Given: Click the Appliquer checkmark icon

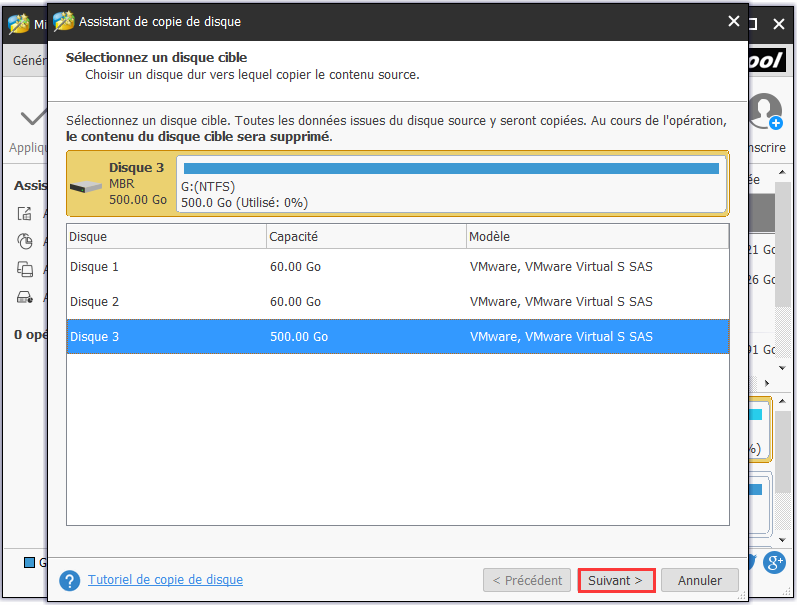Looking at the screenshot, I should (32, 118).
